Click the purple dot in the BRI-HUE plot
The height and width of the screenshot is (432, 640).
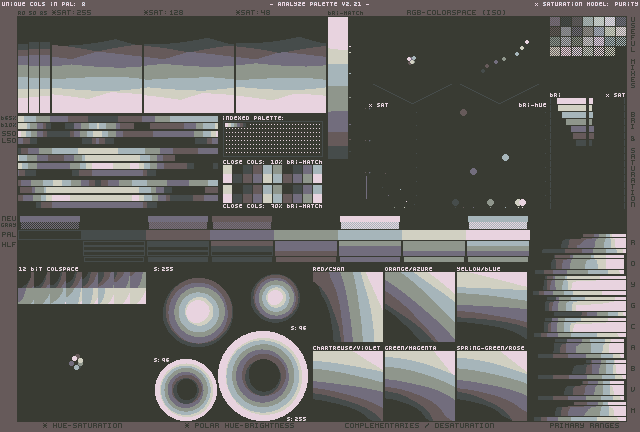click(x=473, y=171)
